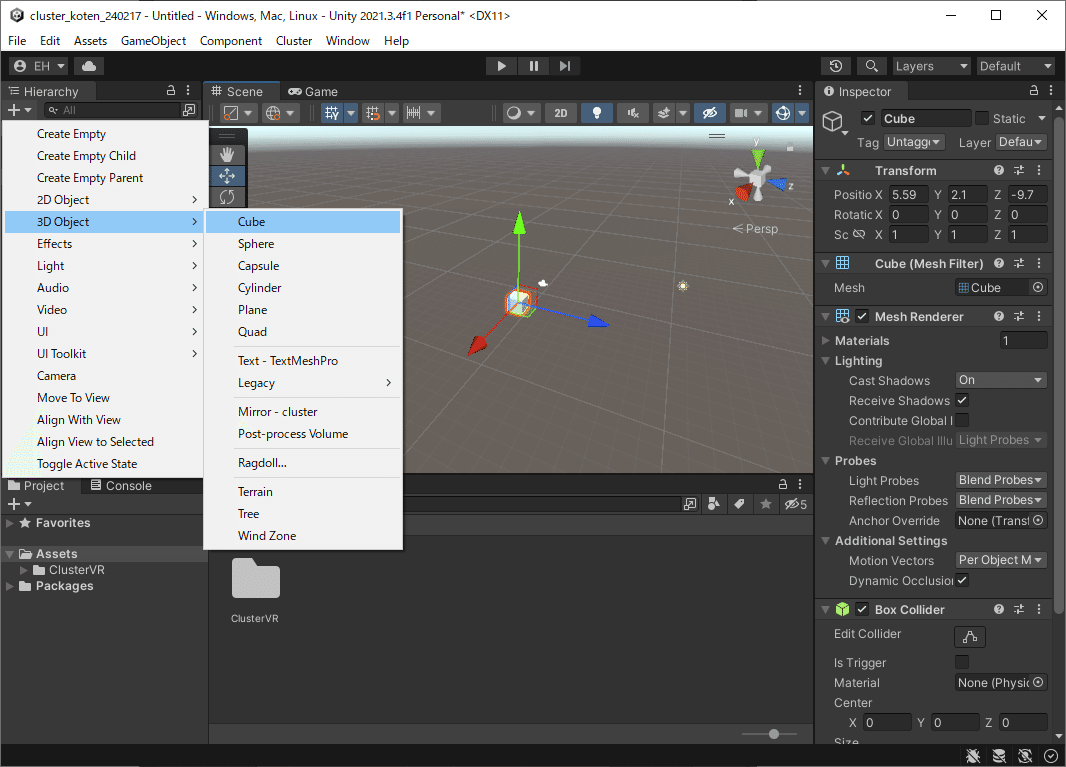
Task: Open the Reflection Probes dropdown
Action: (1001, 500)
